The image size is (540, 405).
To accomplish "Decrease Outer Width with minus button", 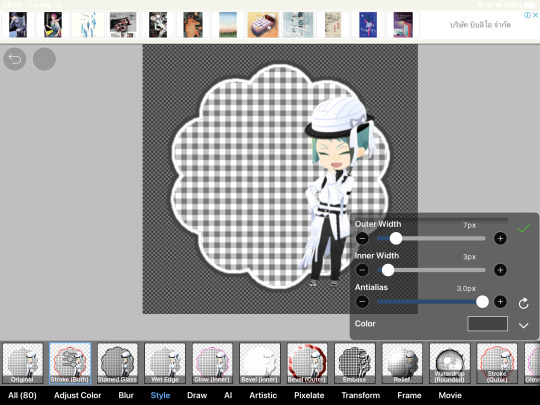I will pyautogui.click(x=362, y=238).
